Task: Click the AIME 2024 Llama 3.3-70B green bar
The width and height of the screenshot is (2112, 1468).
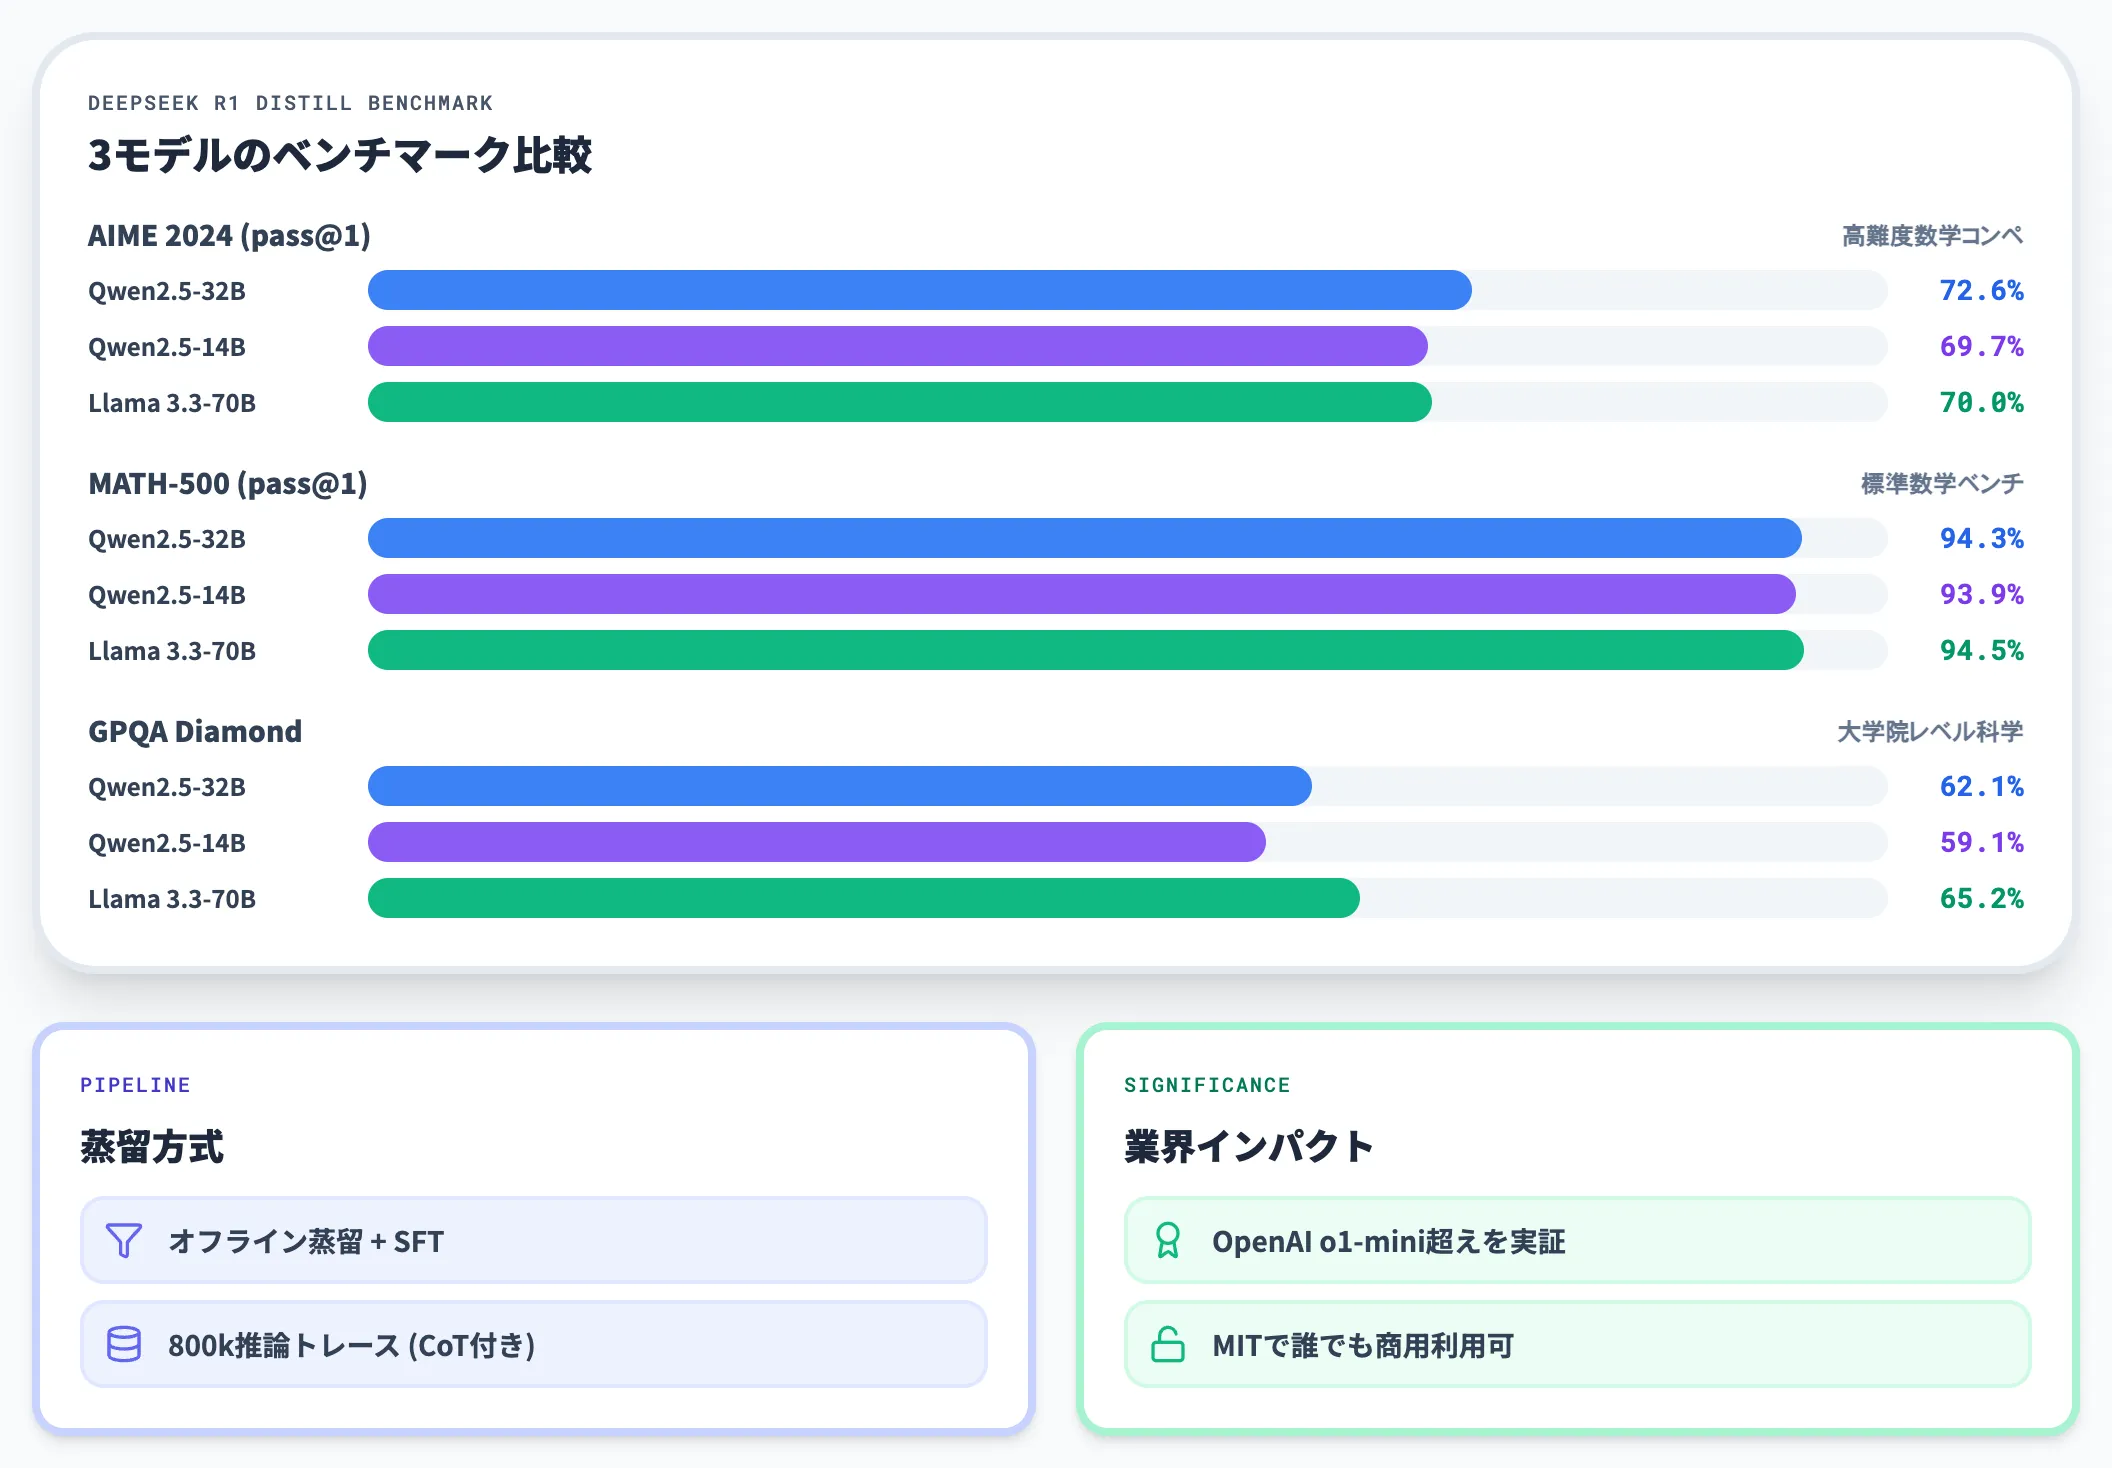Action: click(x=900, y=402)
